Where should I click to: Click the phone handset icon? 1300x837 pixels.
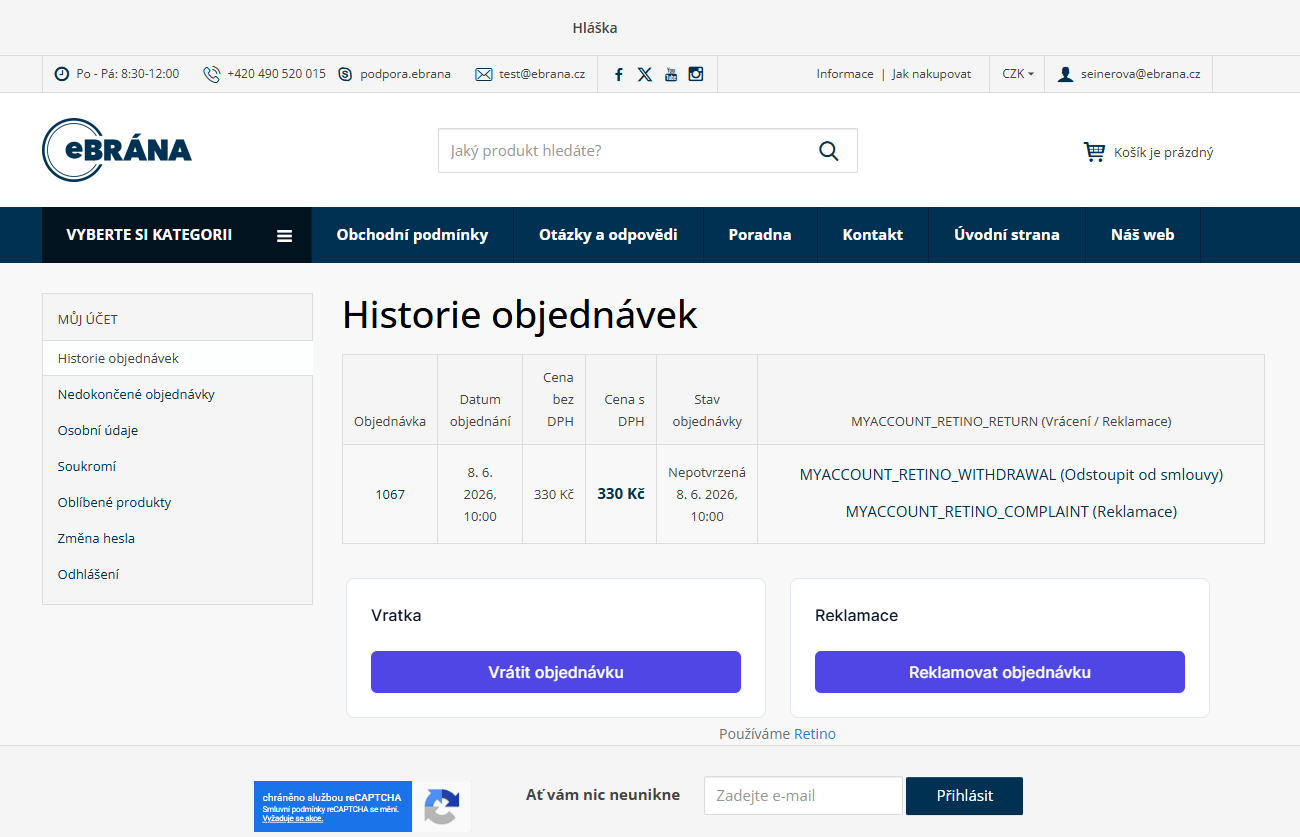pos(211,74)
